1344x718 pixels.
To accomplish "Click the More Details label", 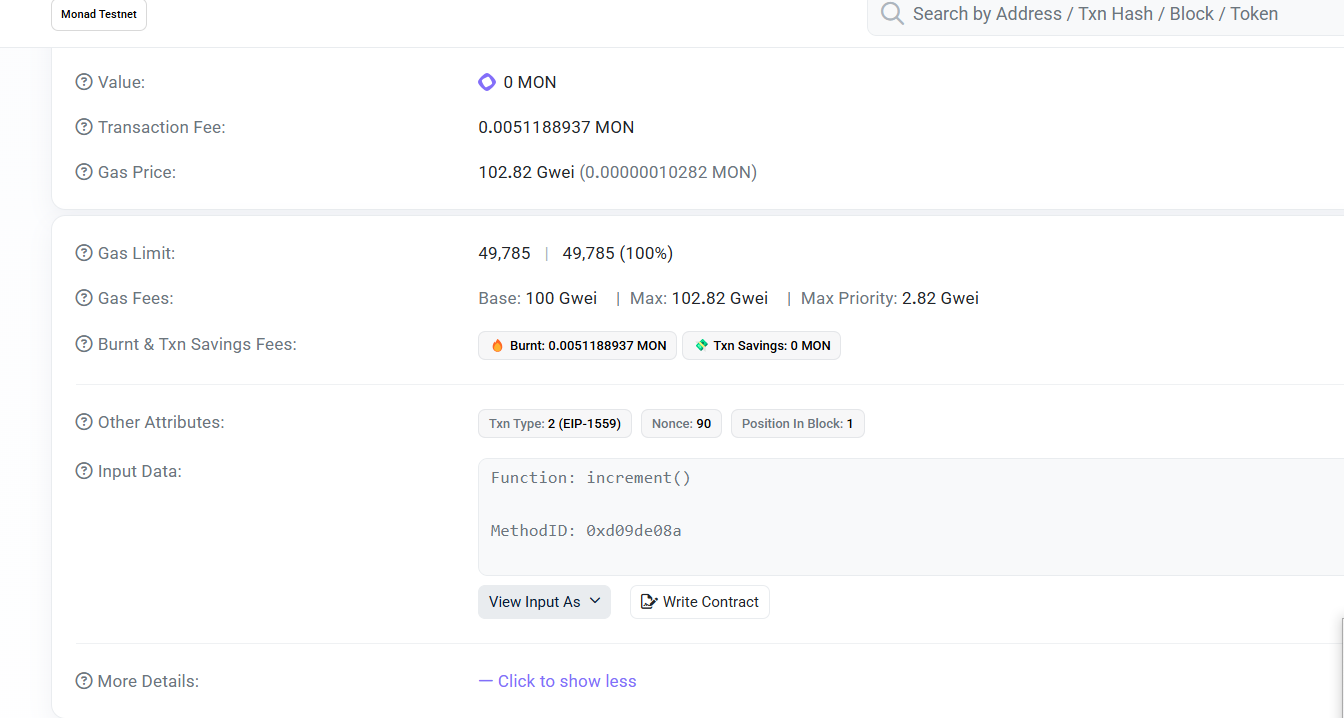I will pyautogui.click(x=148, y=681).
